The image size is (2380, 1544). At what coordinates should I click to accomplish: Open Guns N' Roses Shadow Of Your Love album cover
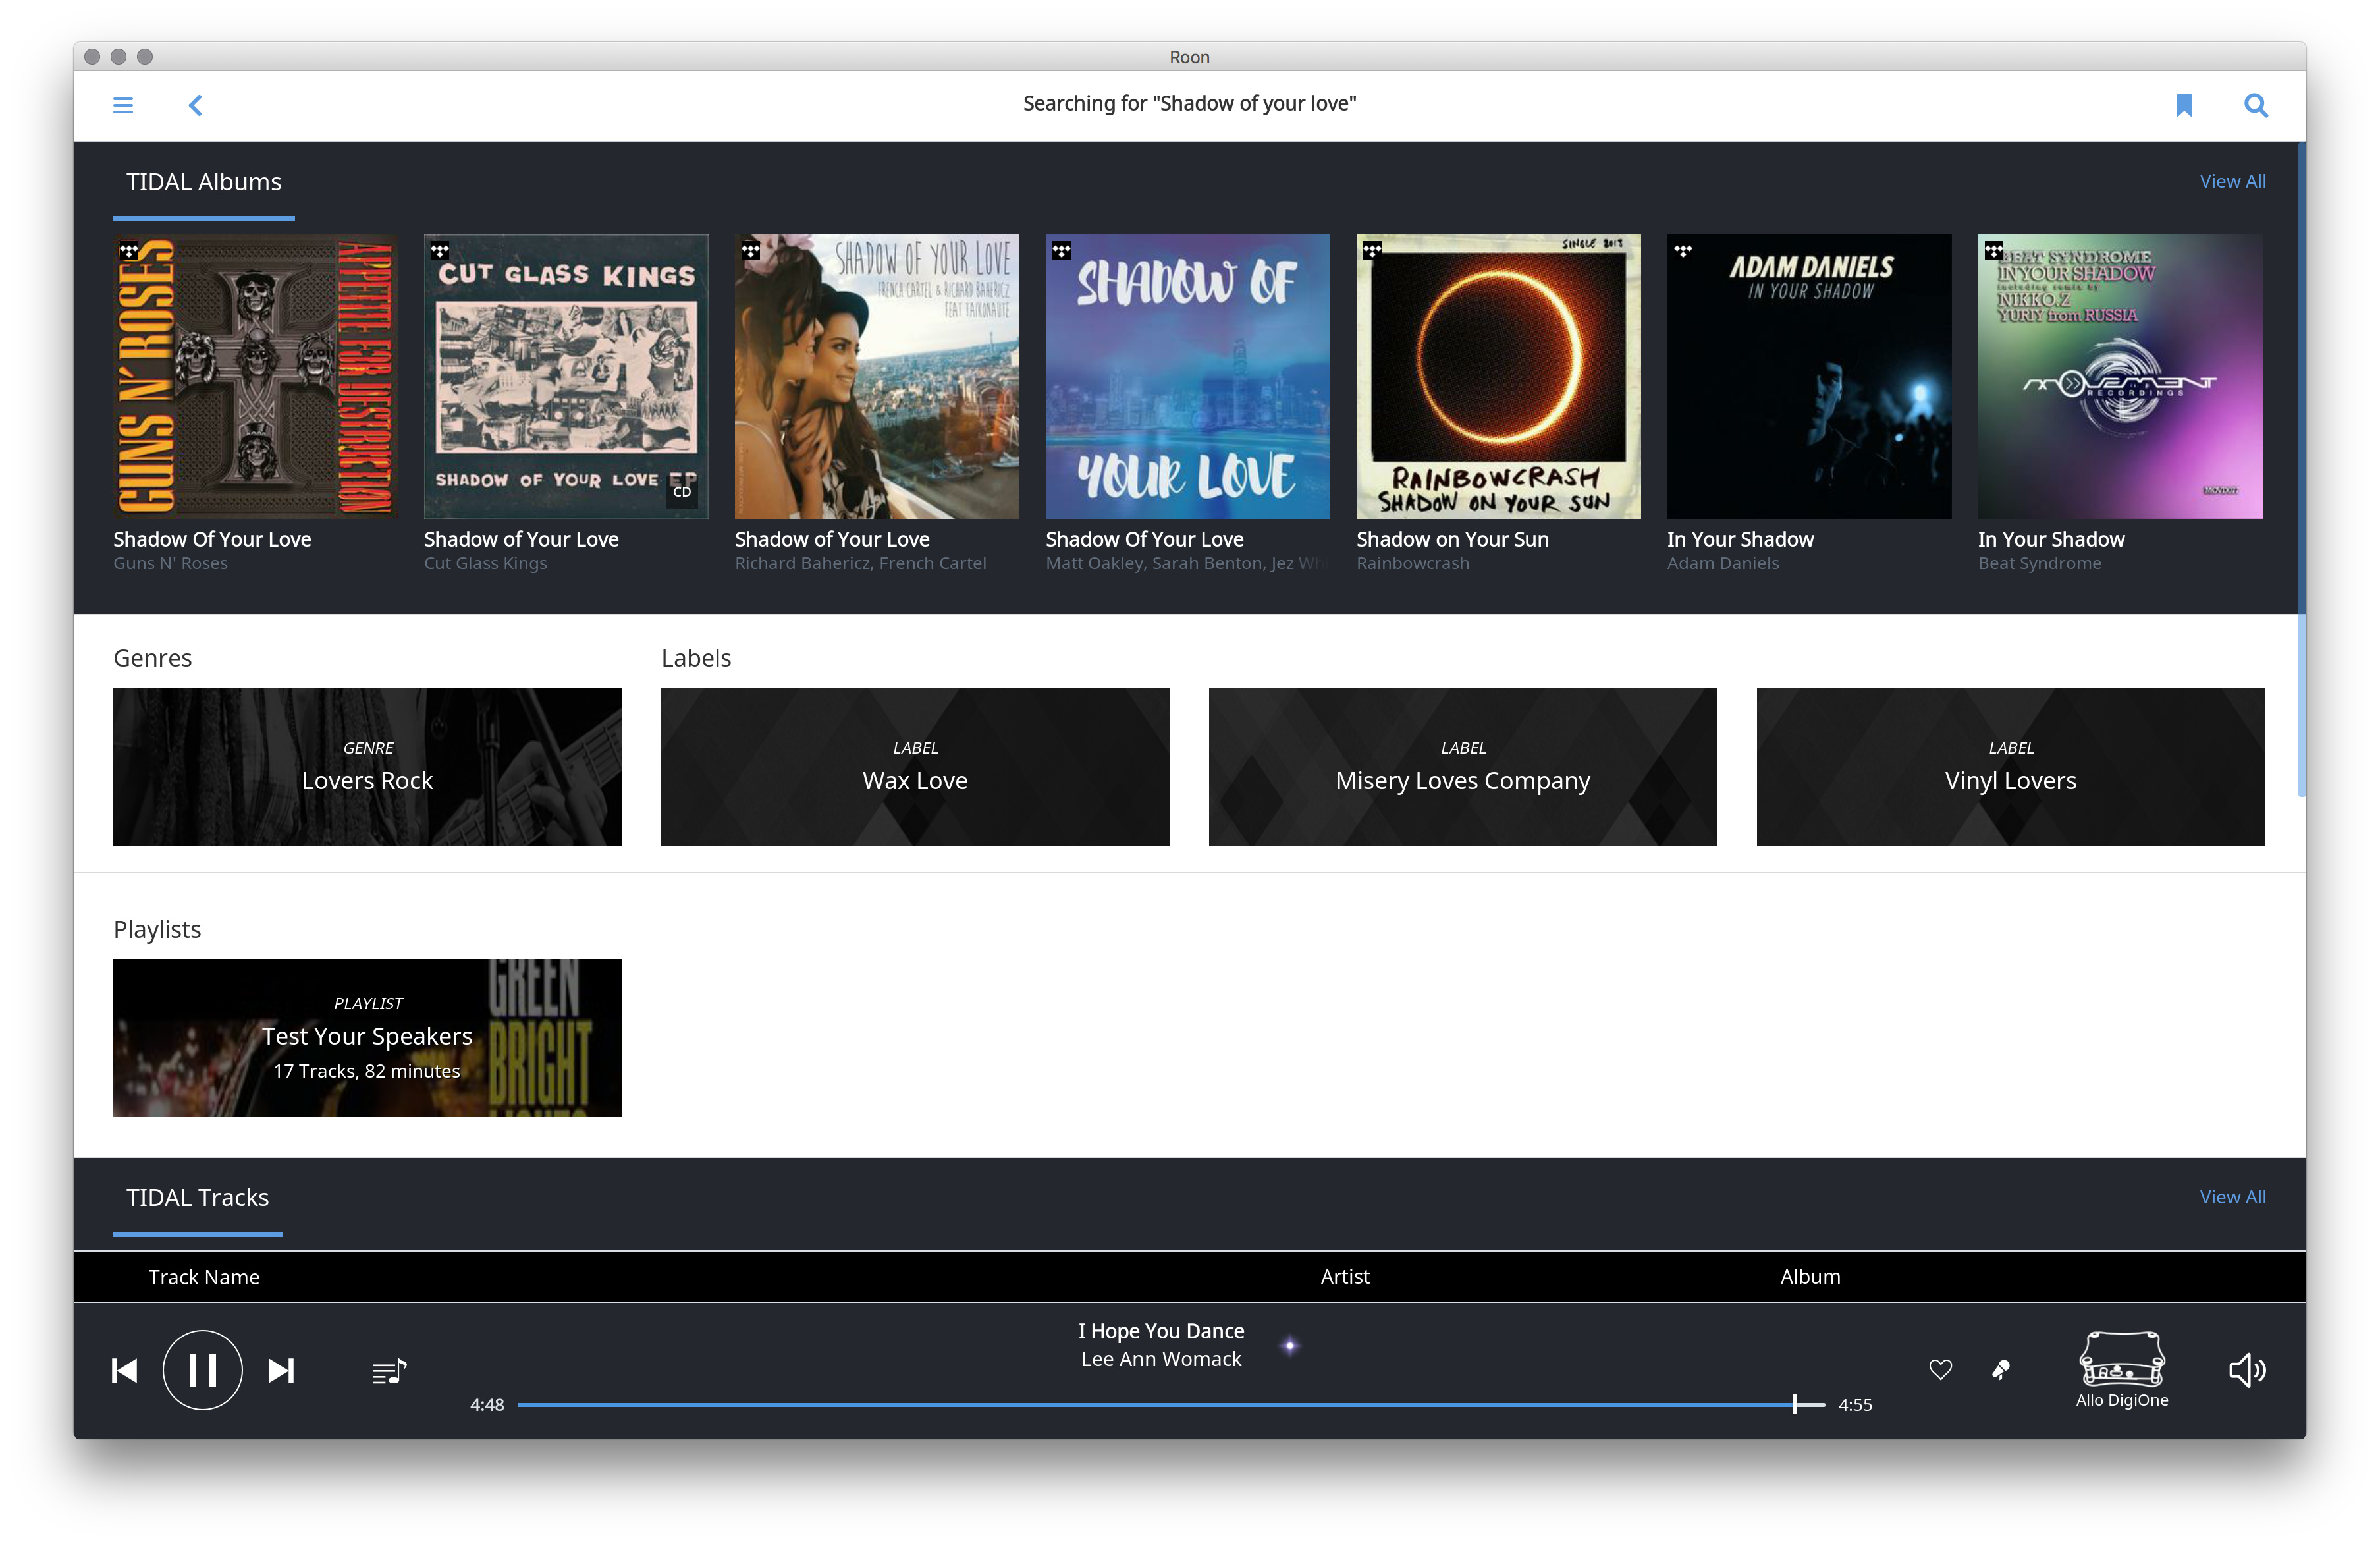(255, 377)
